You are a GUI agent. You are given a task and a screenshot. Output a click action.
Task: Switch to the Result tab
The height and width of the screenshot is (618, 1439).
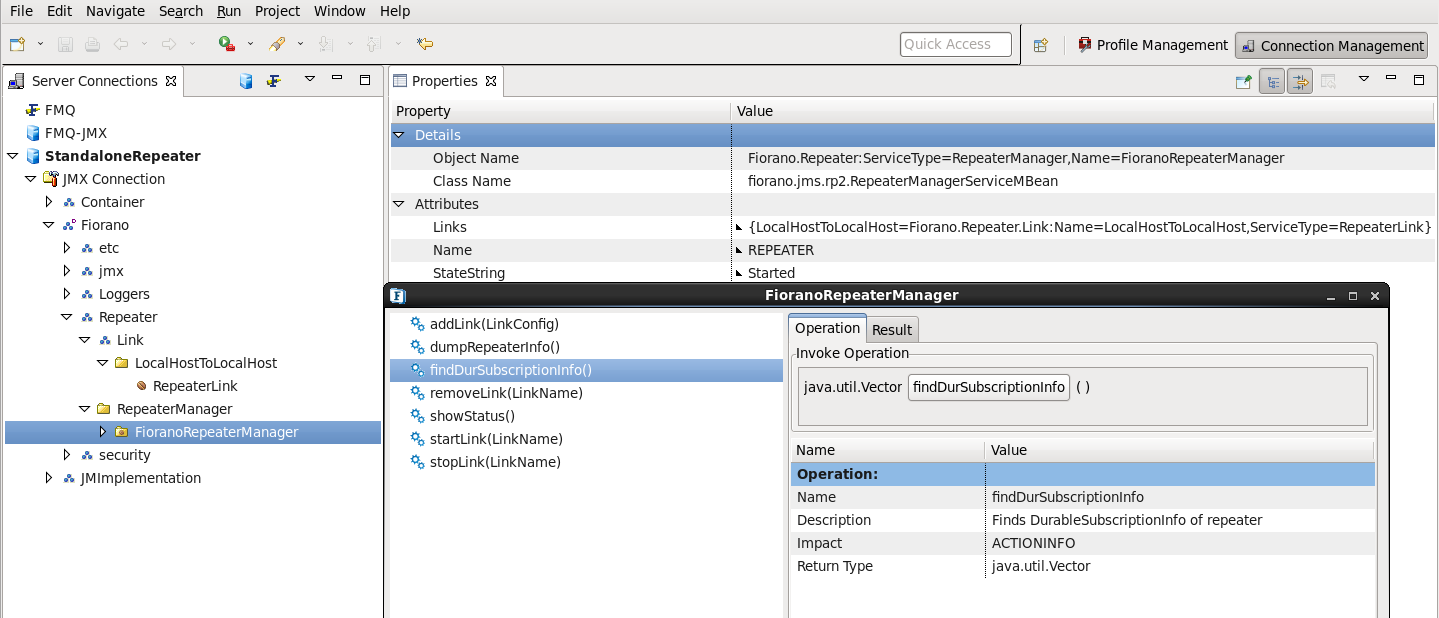891,330
